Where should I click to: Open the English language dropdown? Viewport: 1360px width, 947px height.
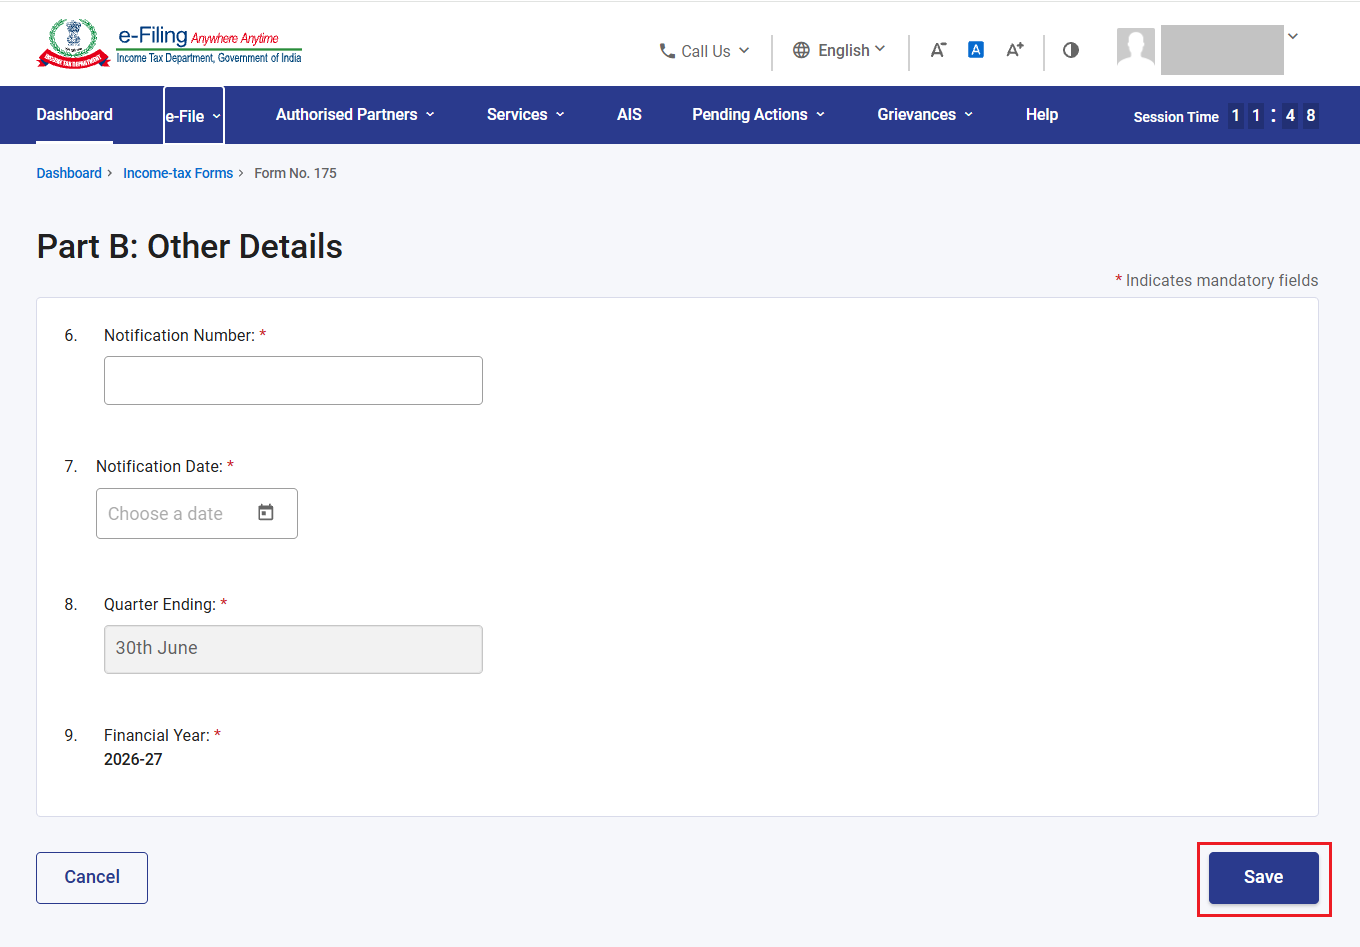839,50
